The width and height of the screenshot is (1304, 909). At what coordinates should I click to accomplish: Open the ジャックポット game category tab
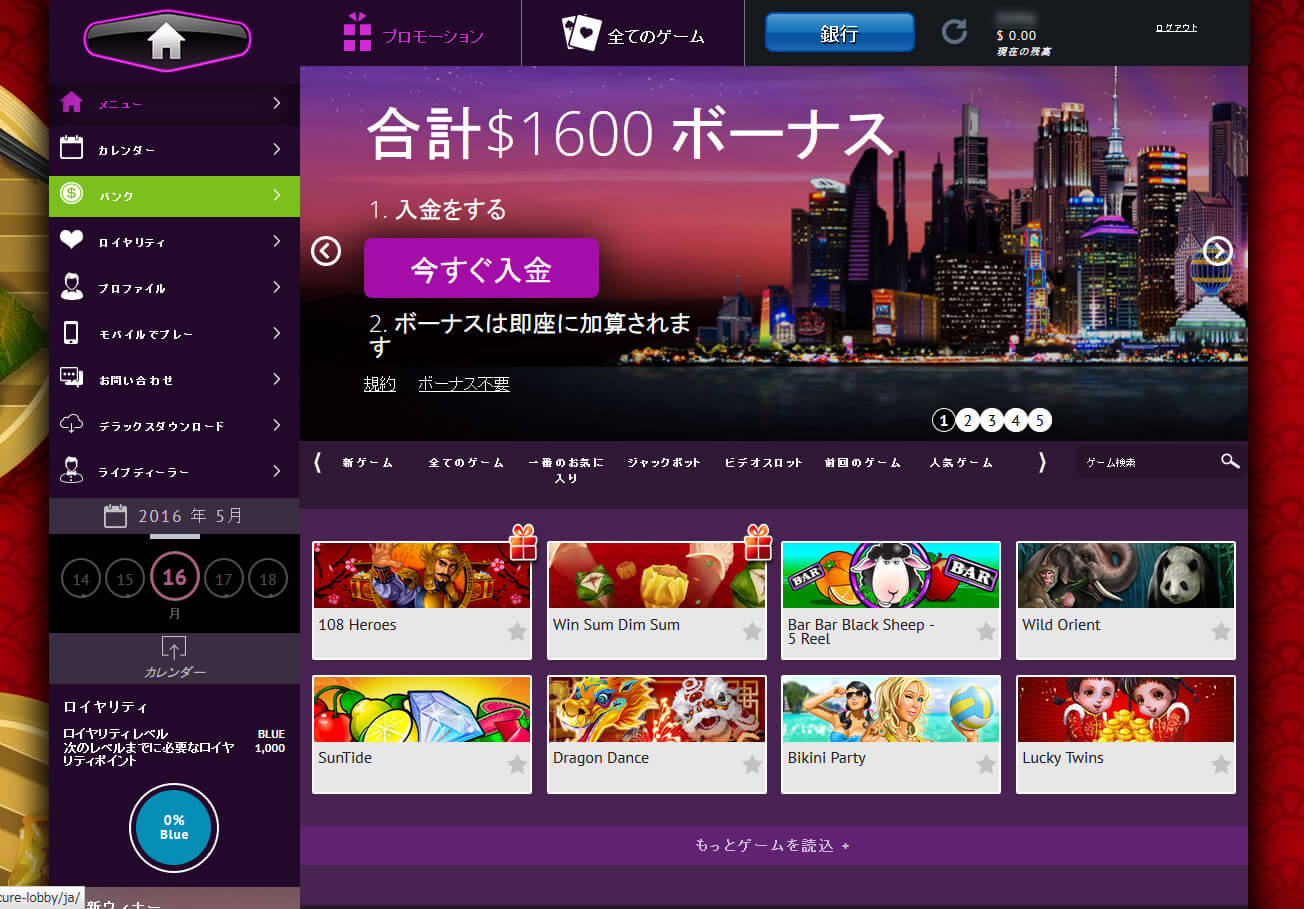click(x=664, y=463)
